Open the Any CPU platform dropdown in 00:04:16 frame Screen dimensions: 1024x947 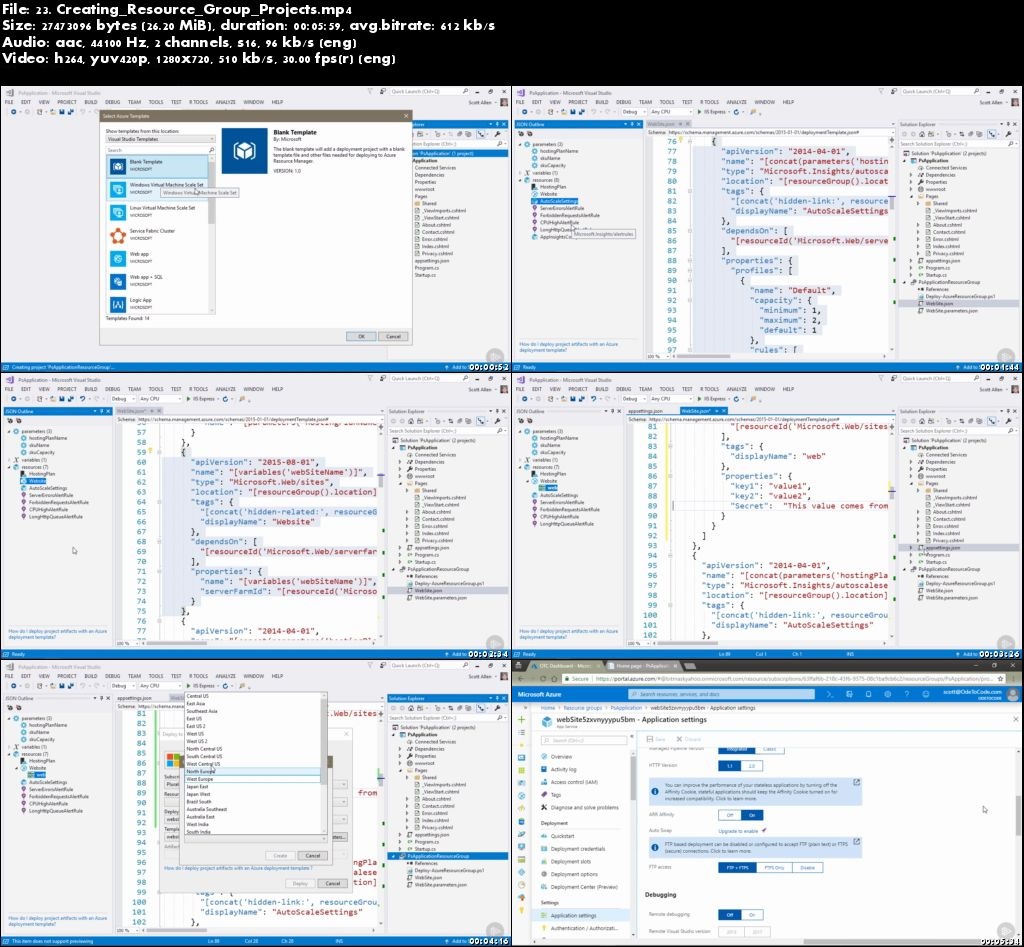click(x=159, y=686)
